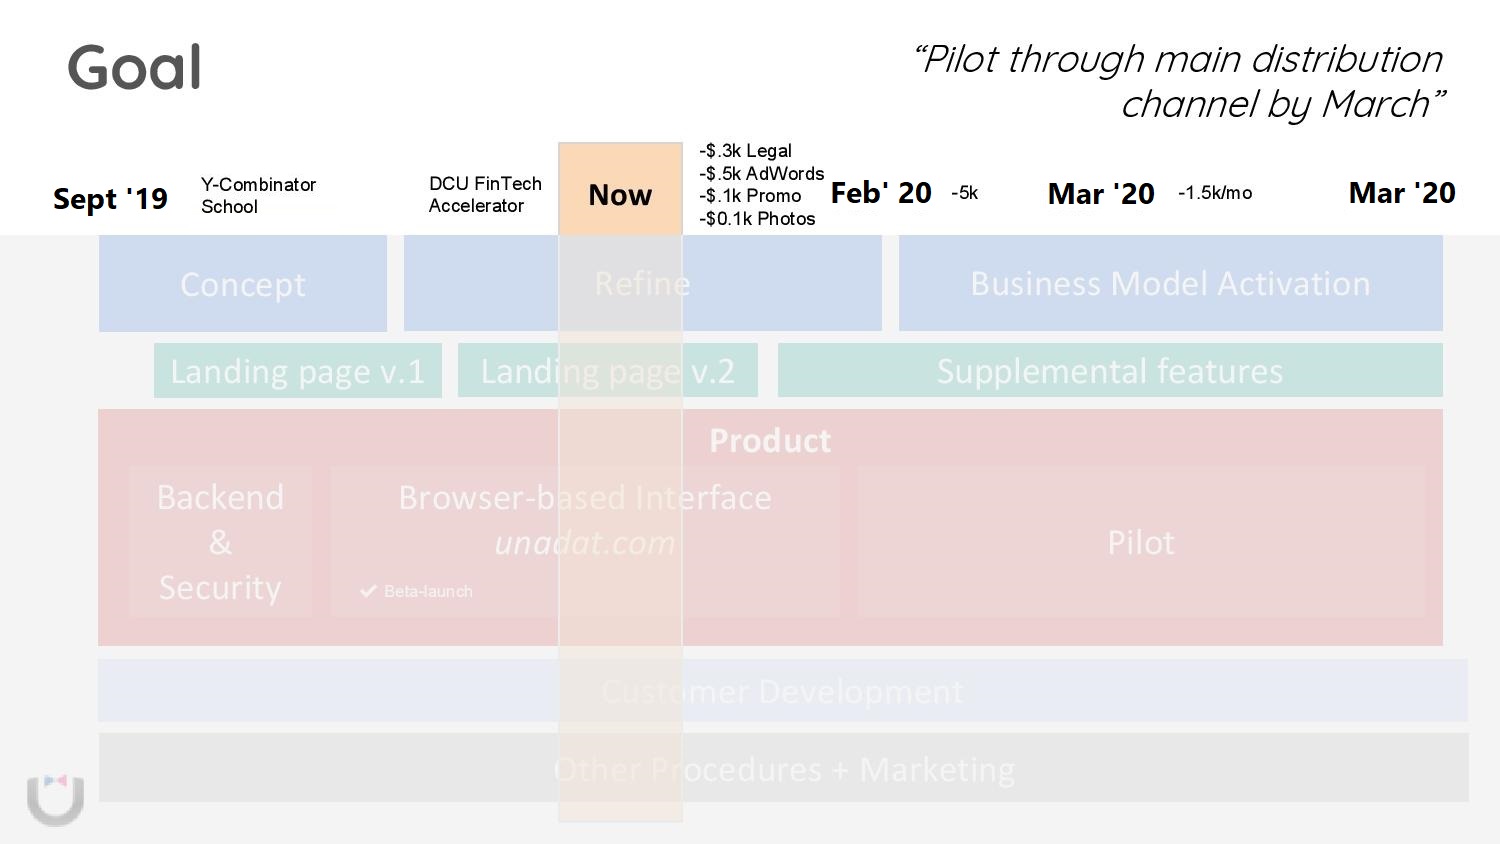This screenshot has height=844, width=1500.
Task: Click the Beta-launch checkmark icon
Action: [368, 591]
